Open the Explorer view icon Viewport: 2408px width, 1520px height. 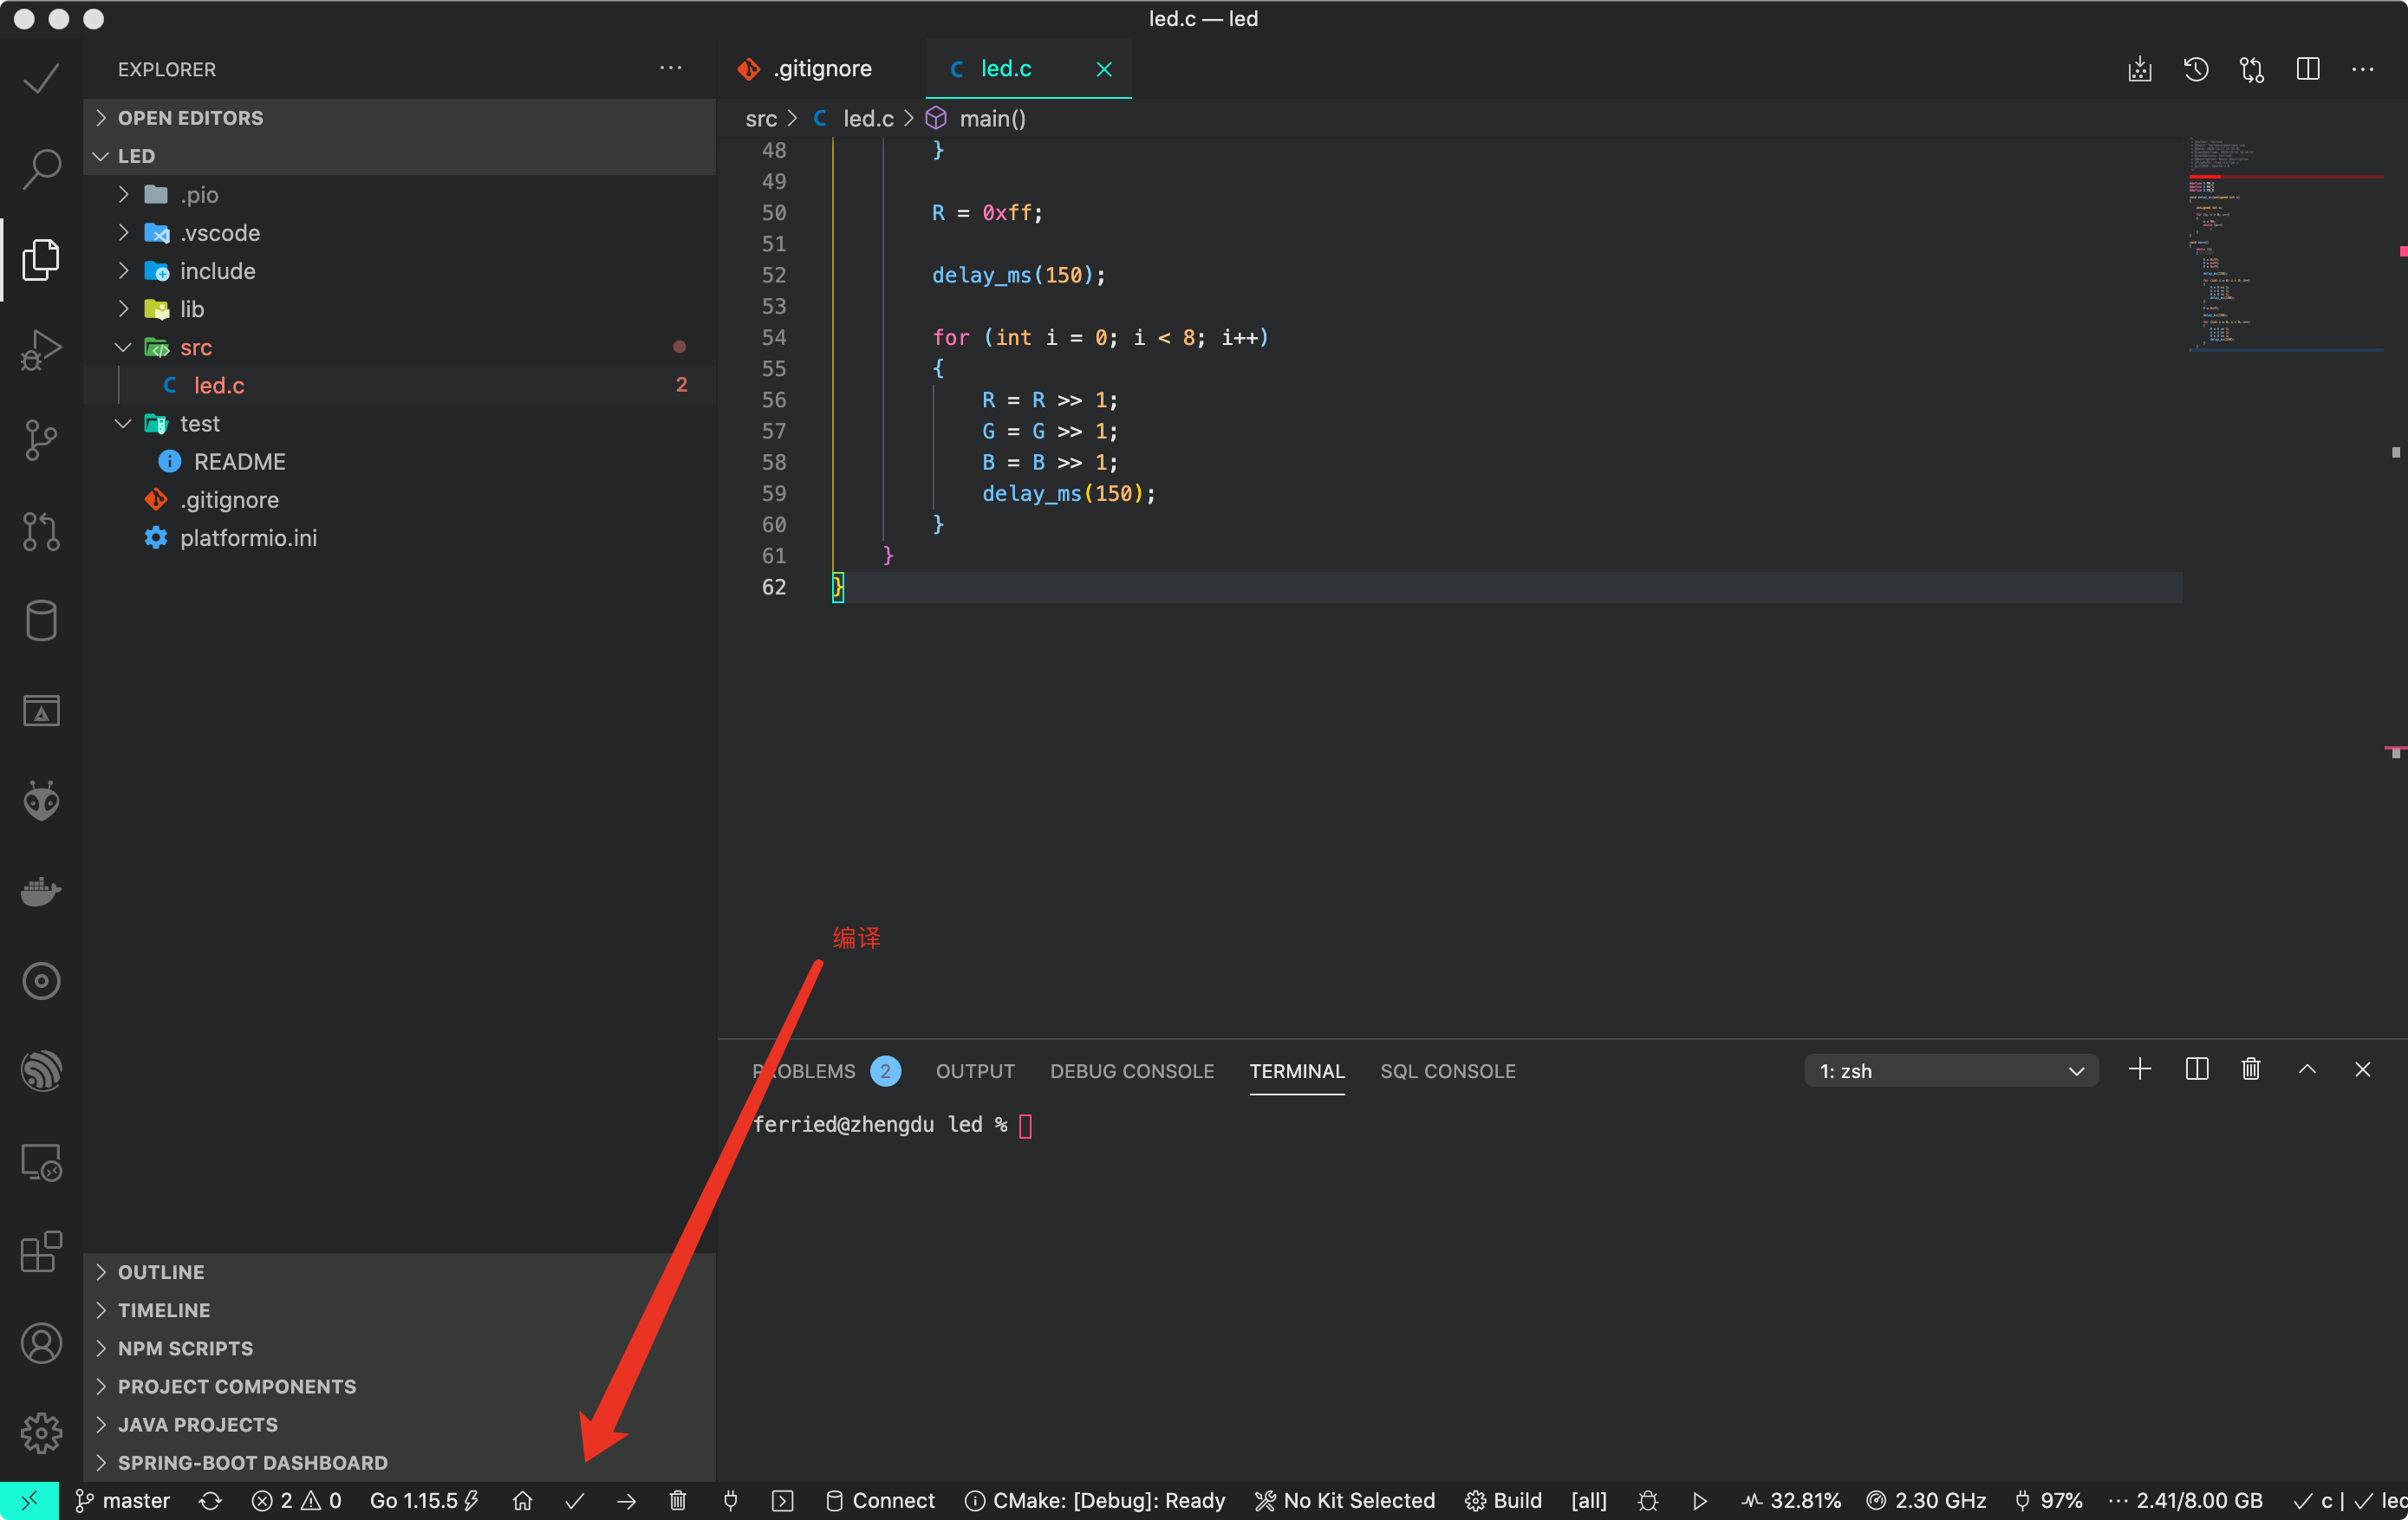(41, 259)
